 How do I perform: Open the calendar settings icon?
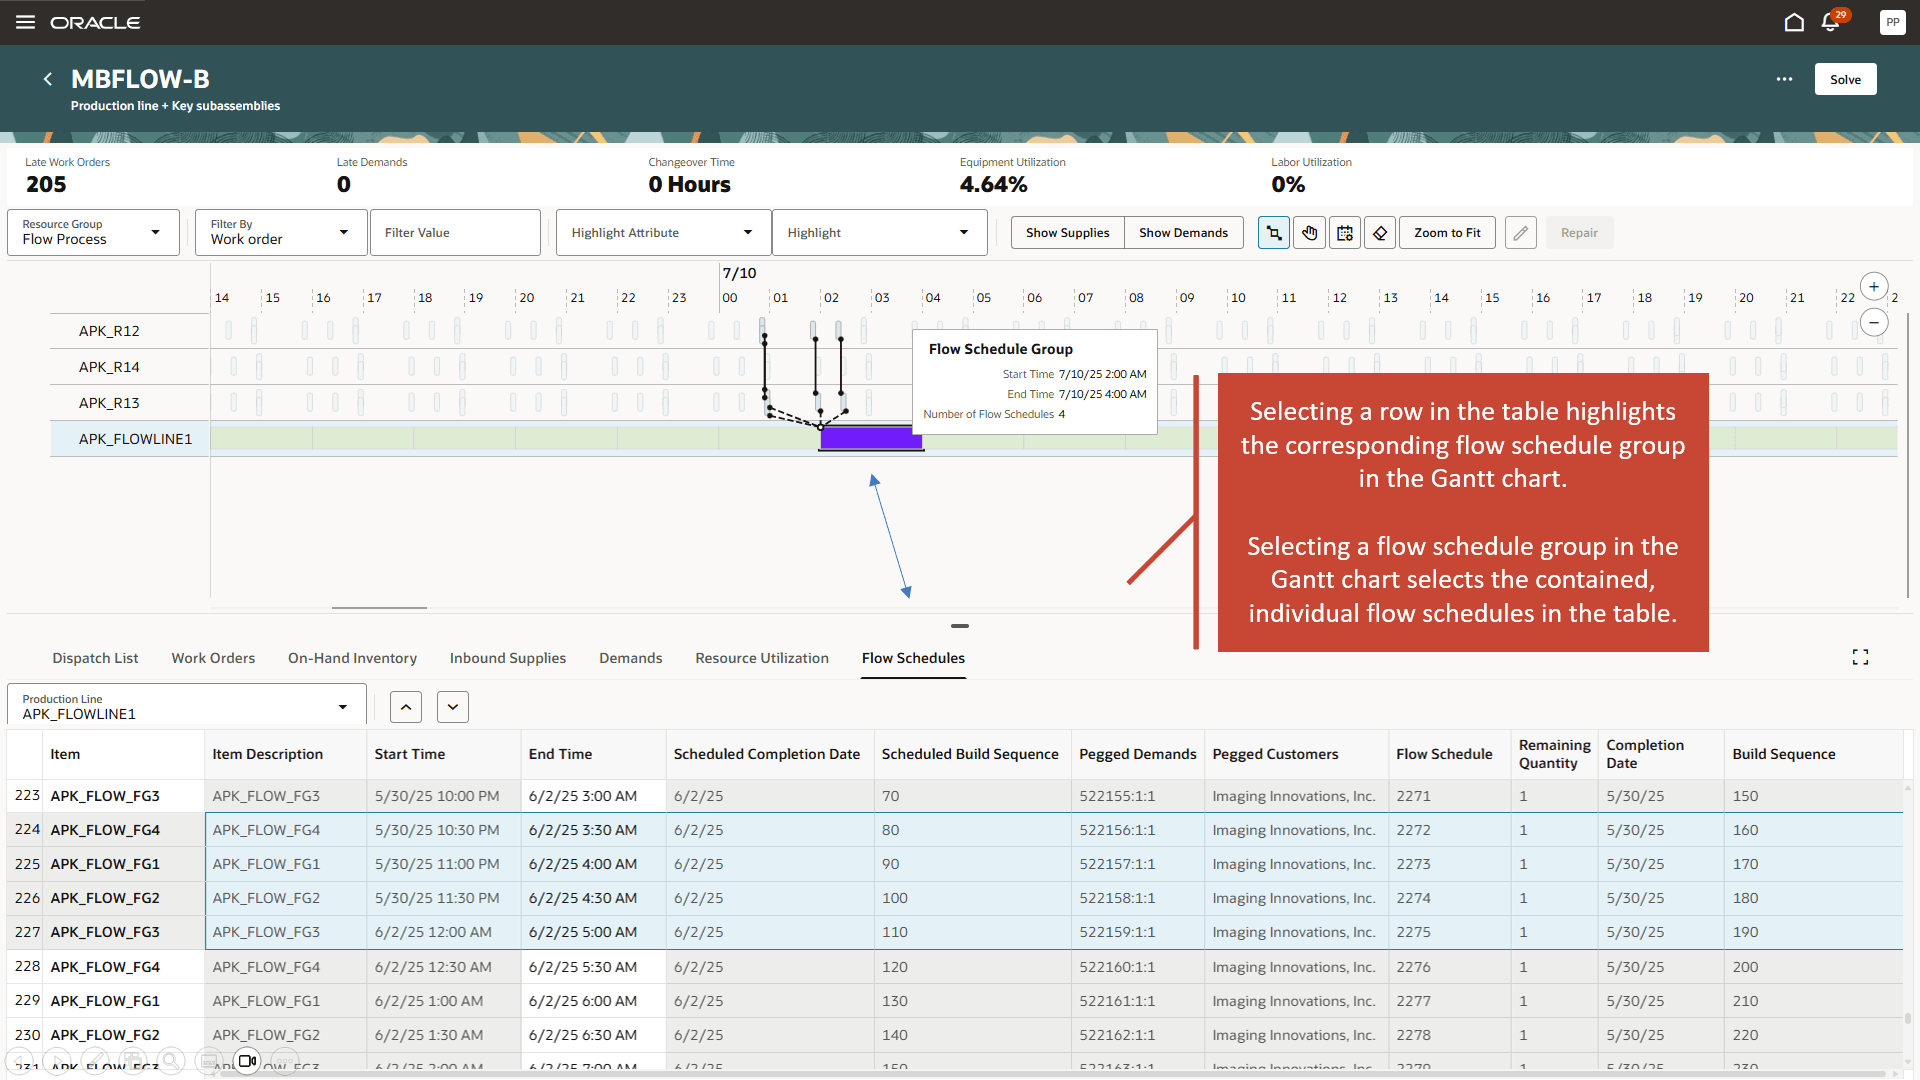coord(1345,233)
